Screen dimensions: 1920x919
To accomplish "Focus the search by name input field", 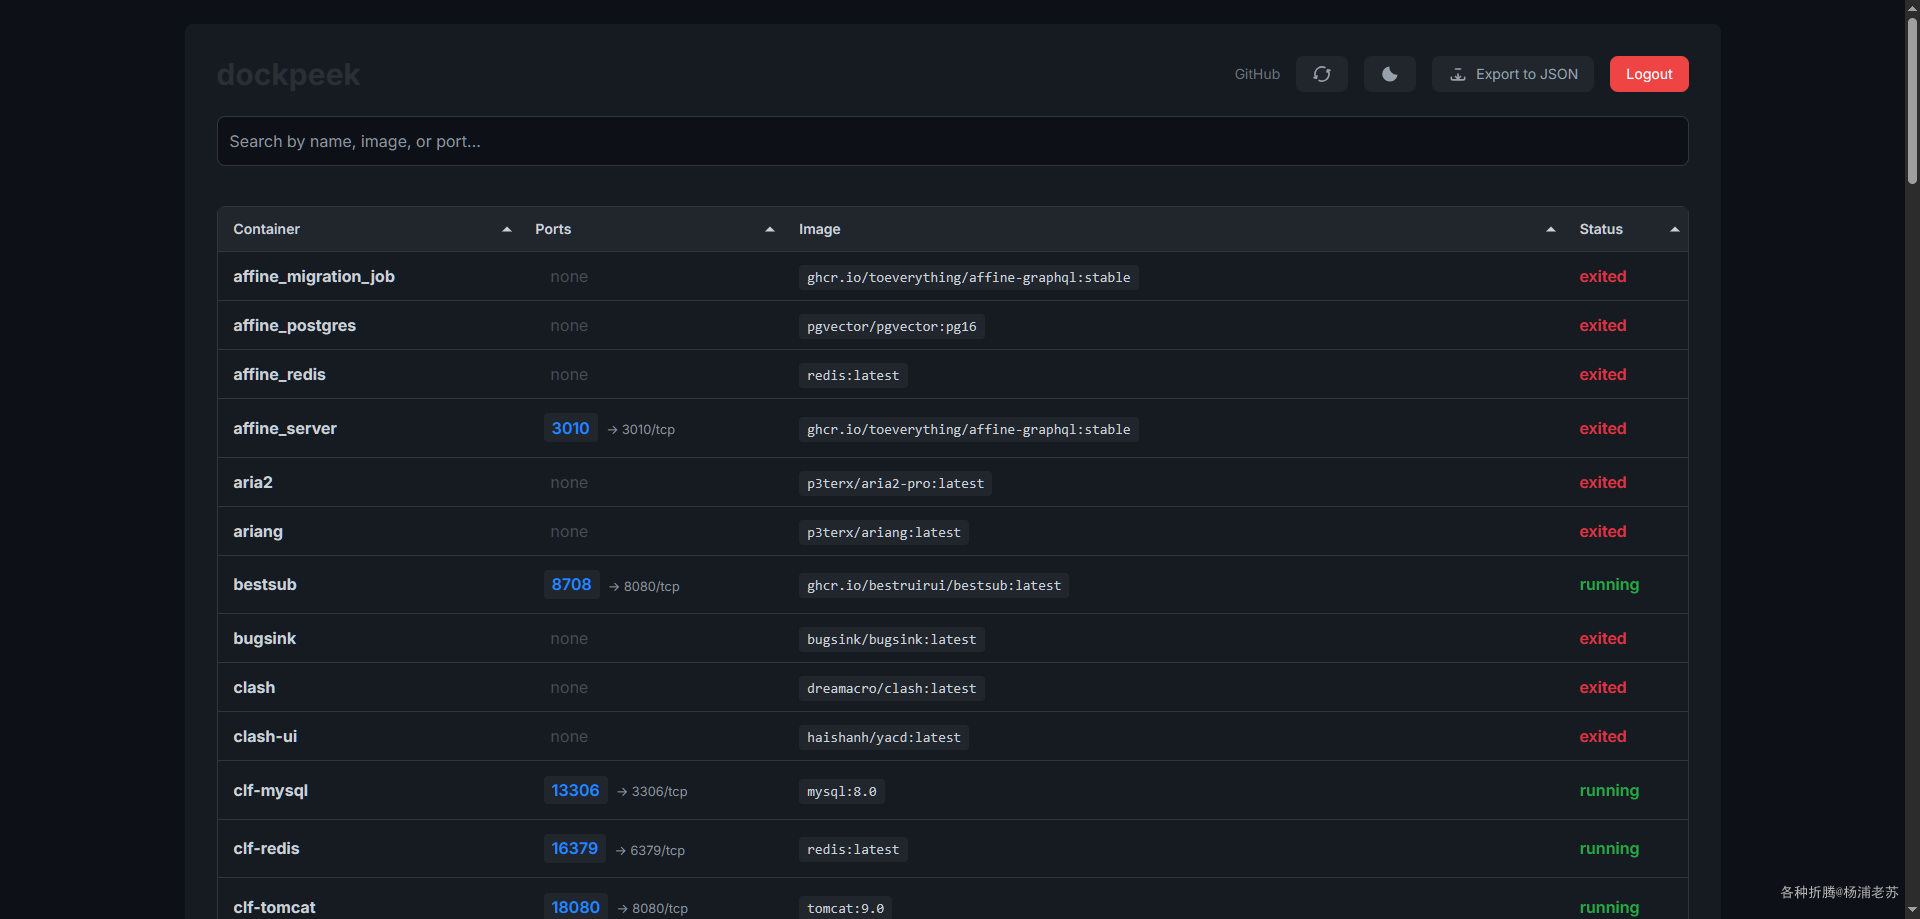I will pyautogui.click(x=952, y=141).
